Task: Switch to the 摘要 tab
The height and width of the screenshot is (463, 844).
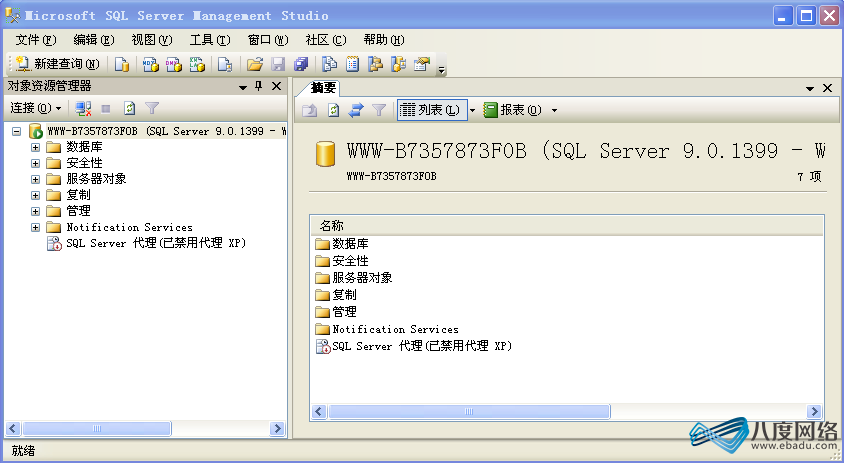Action: (323, 88)
